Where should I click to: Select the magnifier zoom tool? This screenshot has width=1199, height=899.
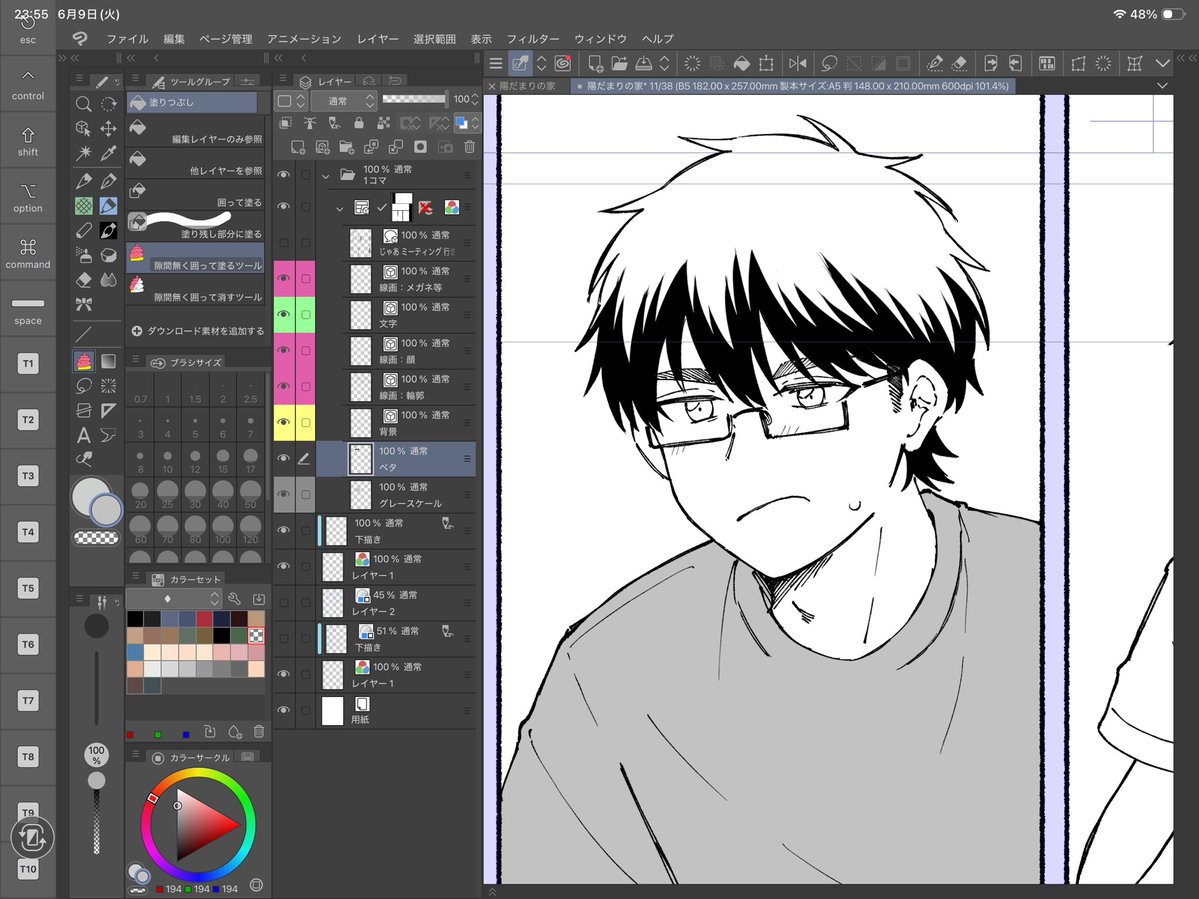tap(83, 104)
